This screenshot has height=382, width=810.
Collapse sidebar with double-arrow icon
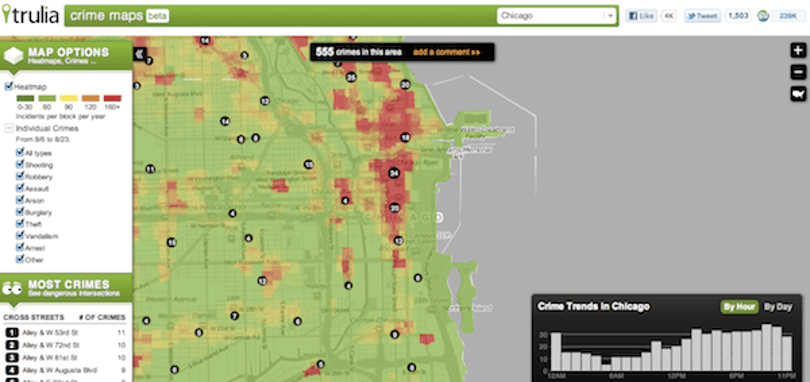pyautogui.click(x=139, y=54)
